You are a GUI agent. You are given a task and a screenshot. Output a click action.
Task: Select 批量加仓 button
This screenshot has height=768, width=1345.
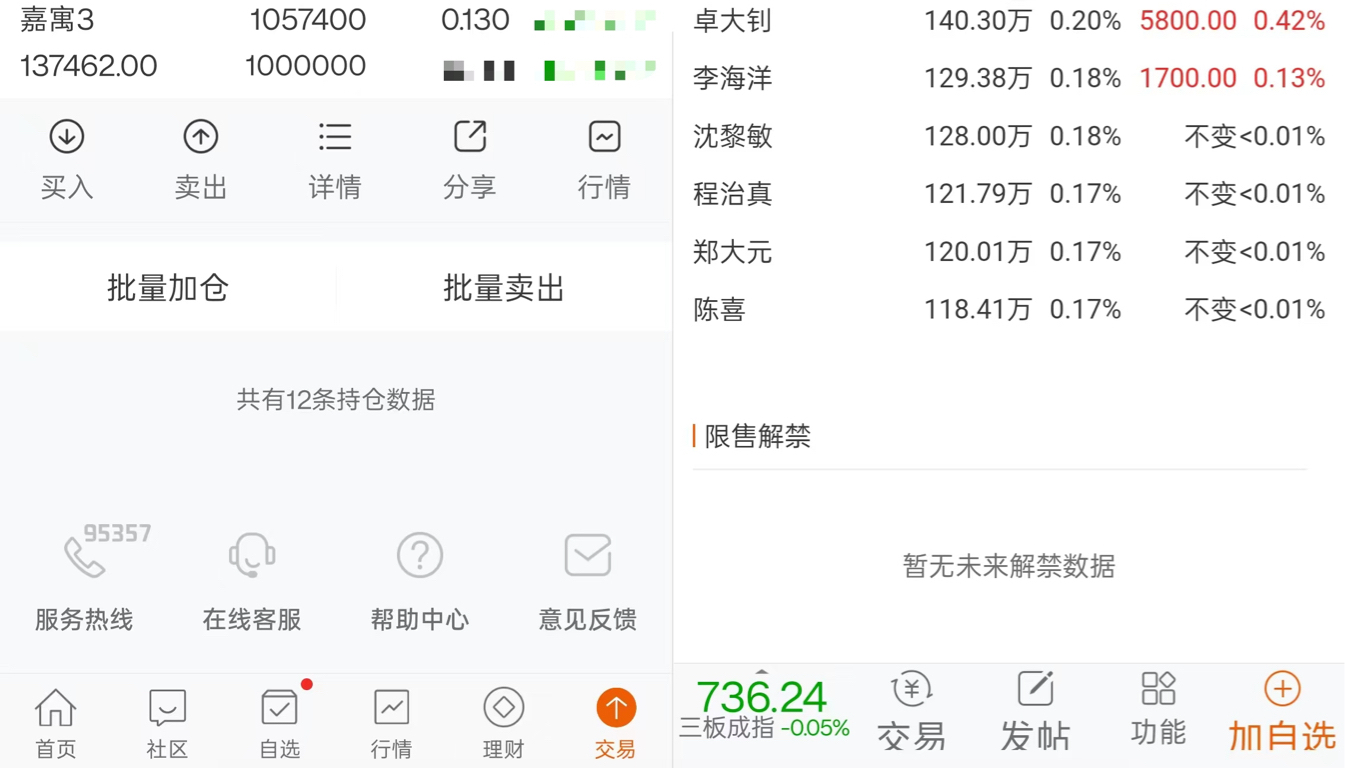168,288
